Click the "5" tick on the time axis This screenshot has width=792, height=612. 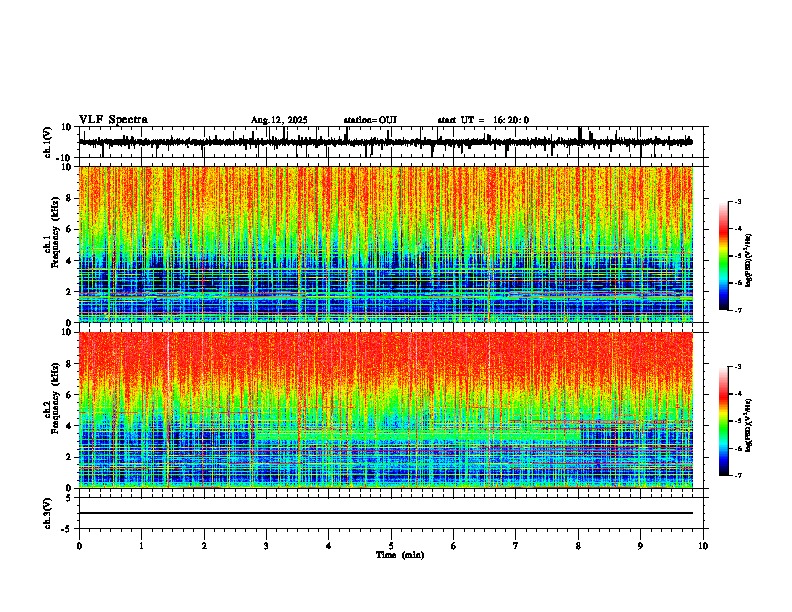[x=391, y=546]
